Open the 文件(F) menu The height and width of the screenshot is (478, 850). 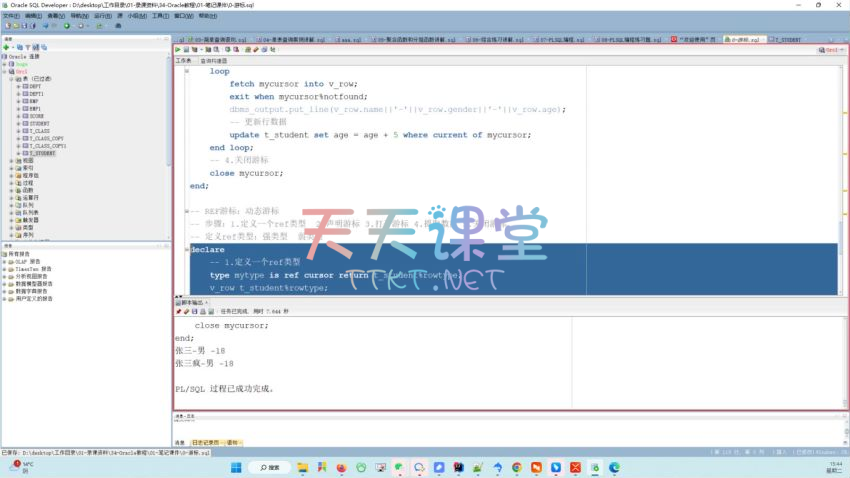(x=9, y=16)
